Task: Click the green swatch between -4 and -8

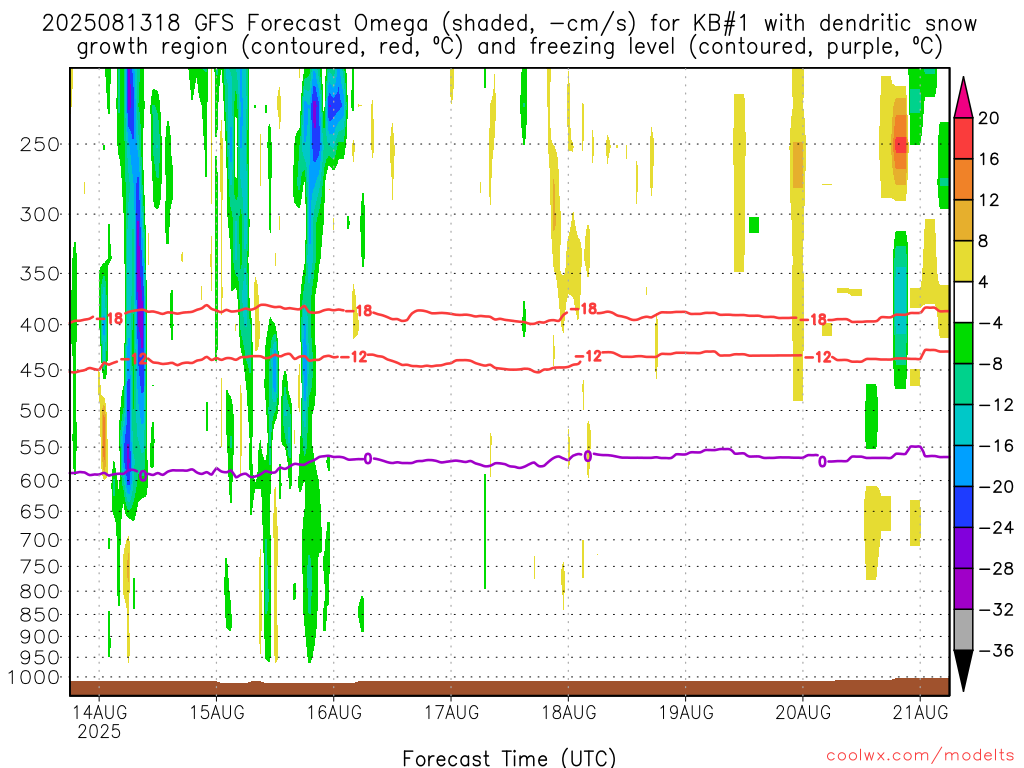Action: 963,344
